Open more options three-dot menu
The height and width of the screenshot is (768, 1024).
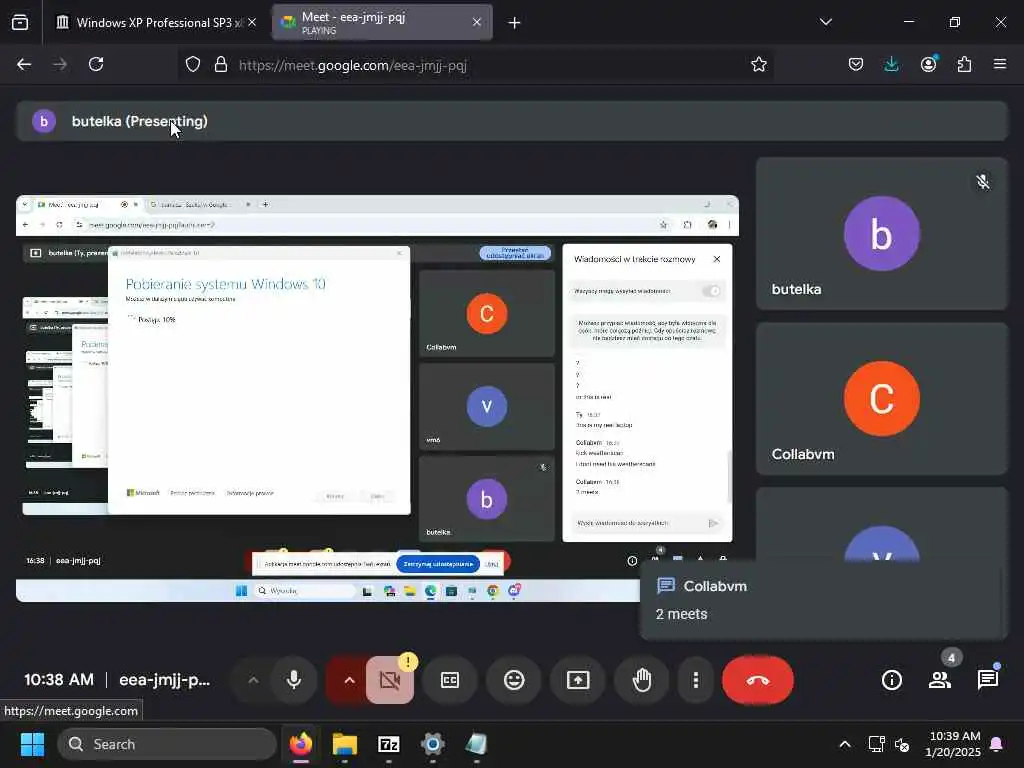click(x=696, y=680)
